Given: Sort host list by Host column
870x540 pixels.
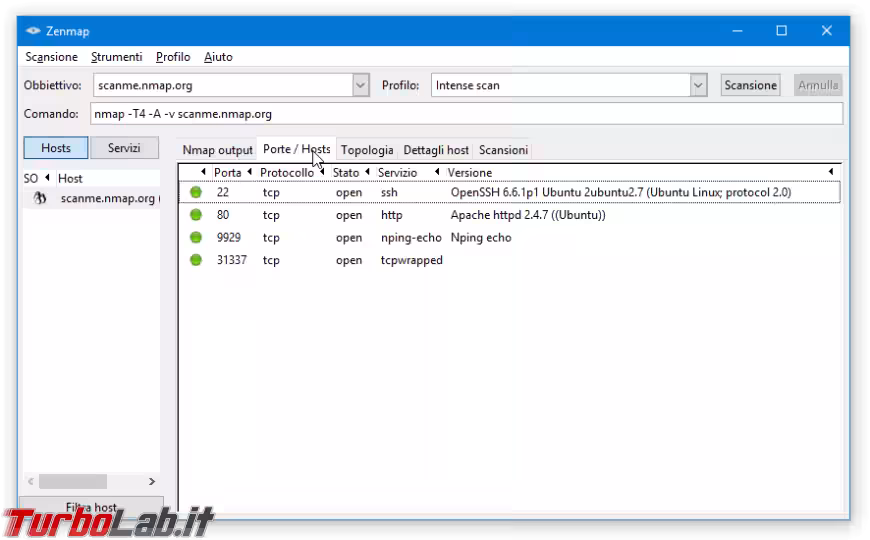Looking at the screenshot, I should pos(70,178).
